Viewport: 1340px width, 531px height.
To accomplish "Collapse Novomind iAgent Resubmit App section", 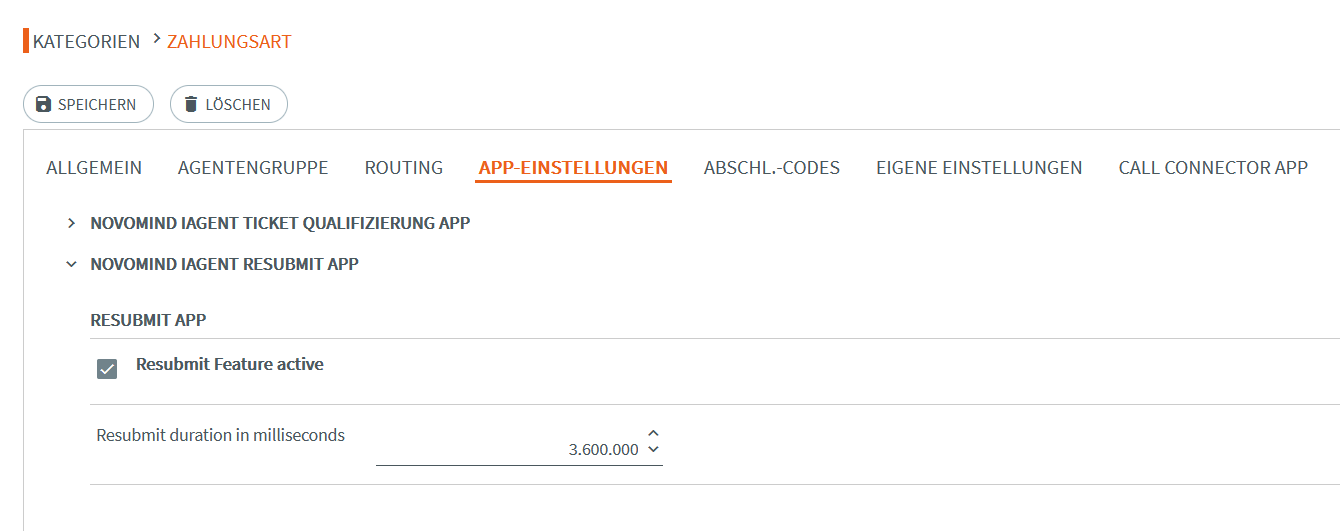I will point(71,264).
